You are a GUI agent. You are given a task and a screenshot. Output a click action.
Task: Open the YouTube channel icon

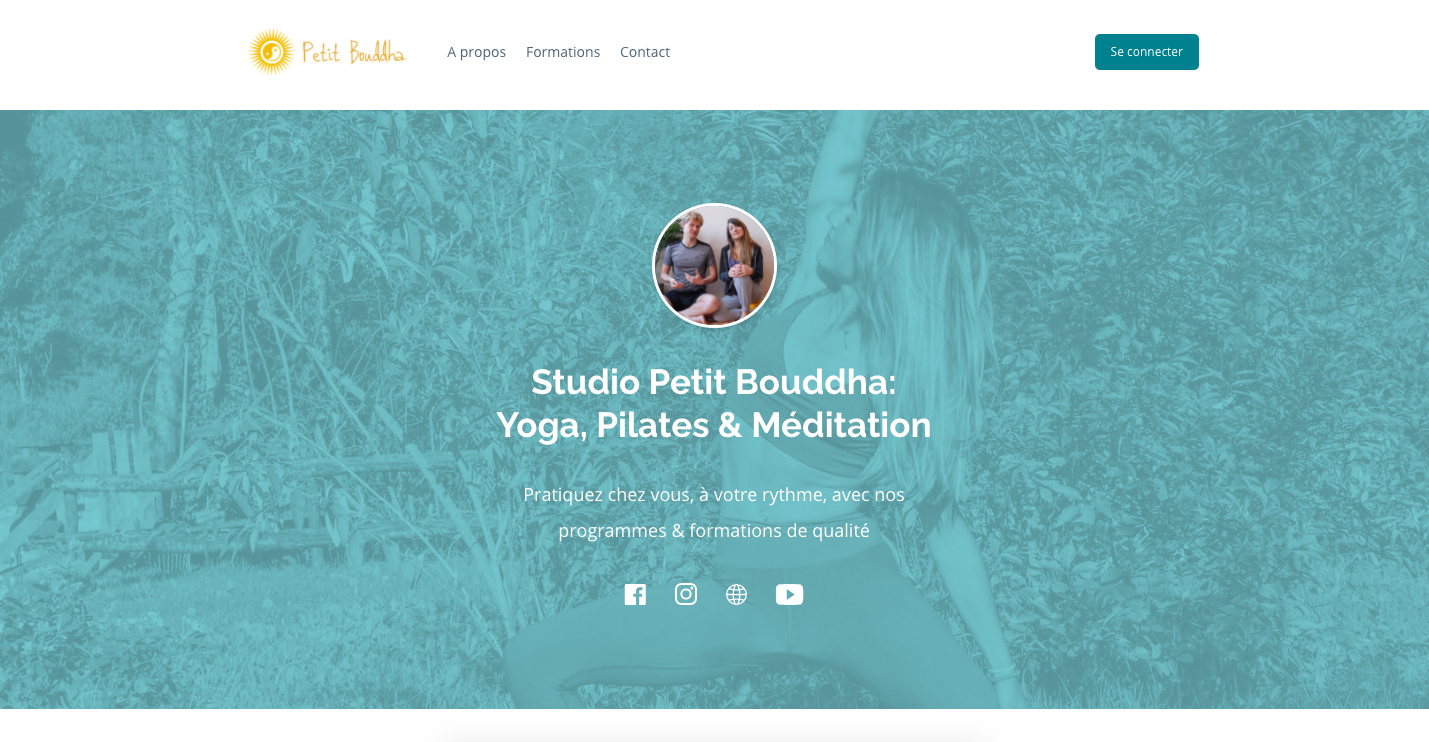[x=789, y=595]
